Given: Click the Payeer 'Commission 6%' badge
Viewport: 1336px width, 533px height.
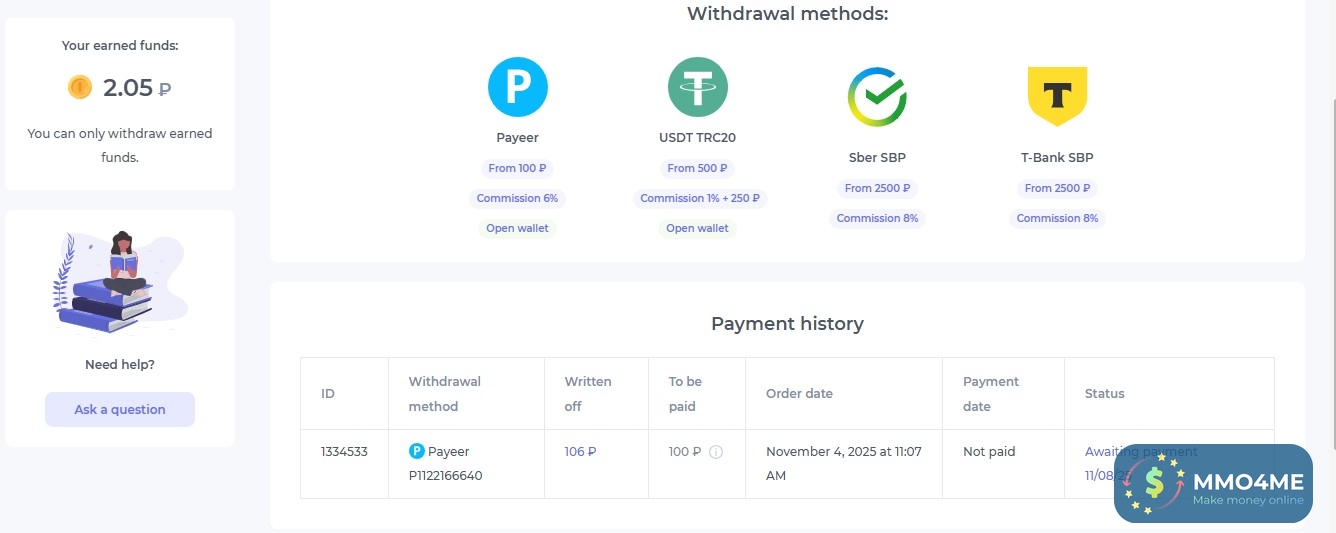Looking at the screenshot, I should coord(517,198).
